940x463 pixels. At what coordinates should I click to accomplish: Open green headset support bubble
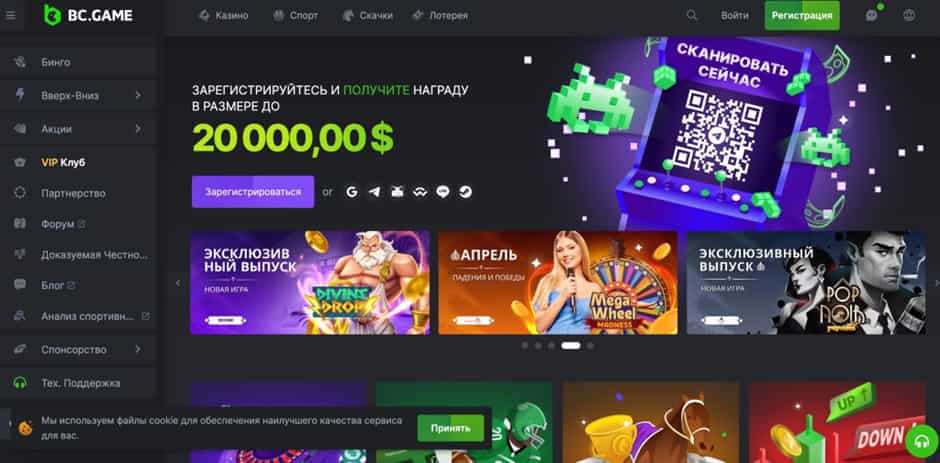click(922, 441)
